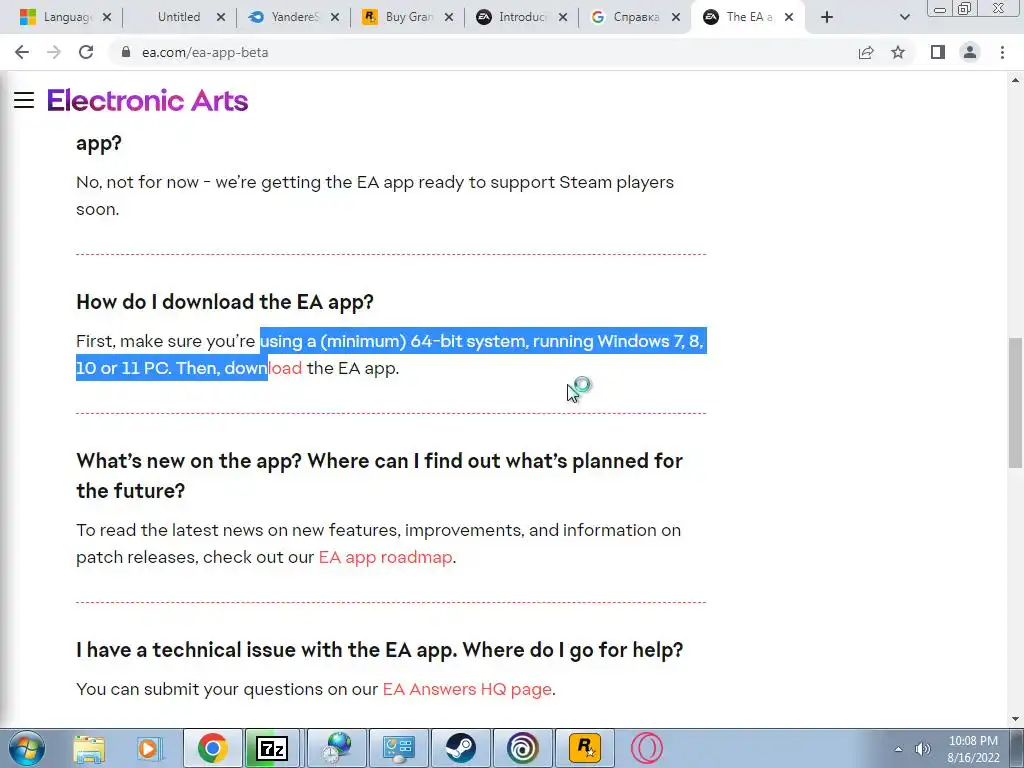Close the active The EA tab
This screenshot has height=768, width=1024.
(789, 17)
